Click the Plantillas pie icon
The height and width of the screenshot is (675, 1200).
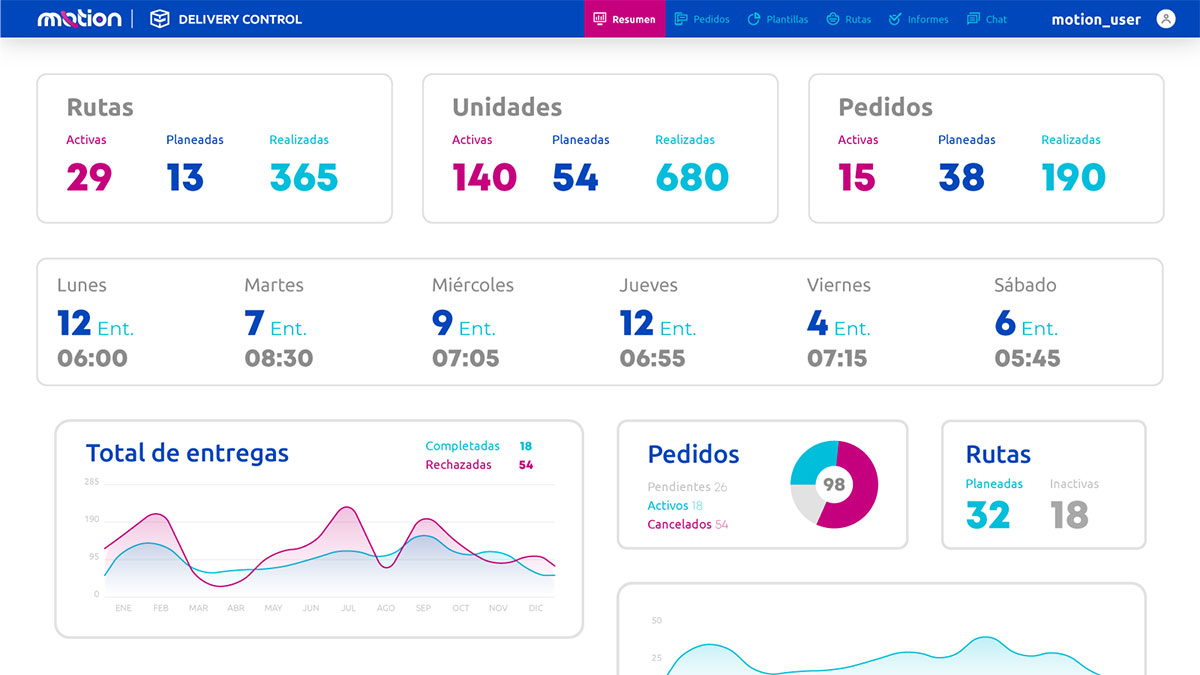(755, 19)
